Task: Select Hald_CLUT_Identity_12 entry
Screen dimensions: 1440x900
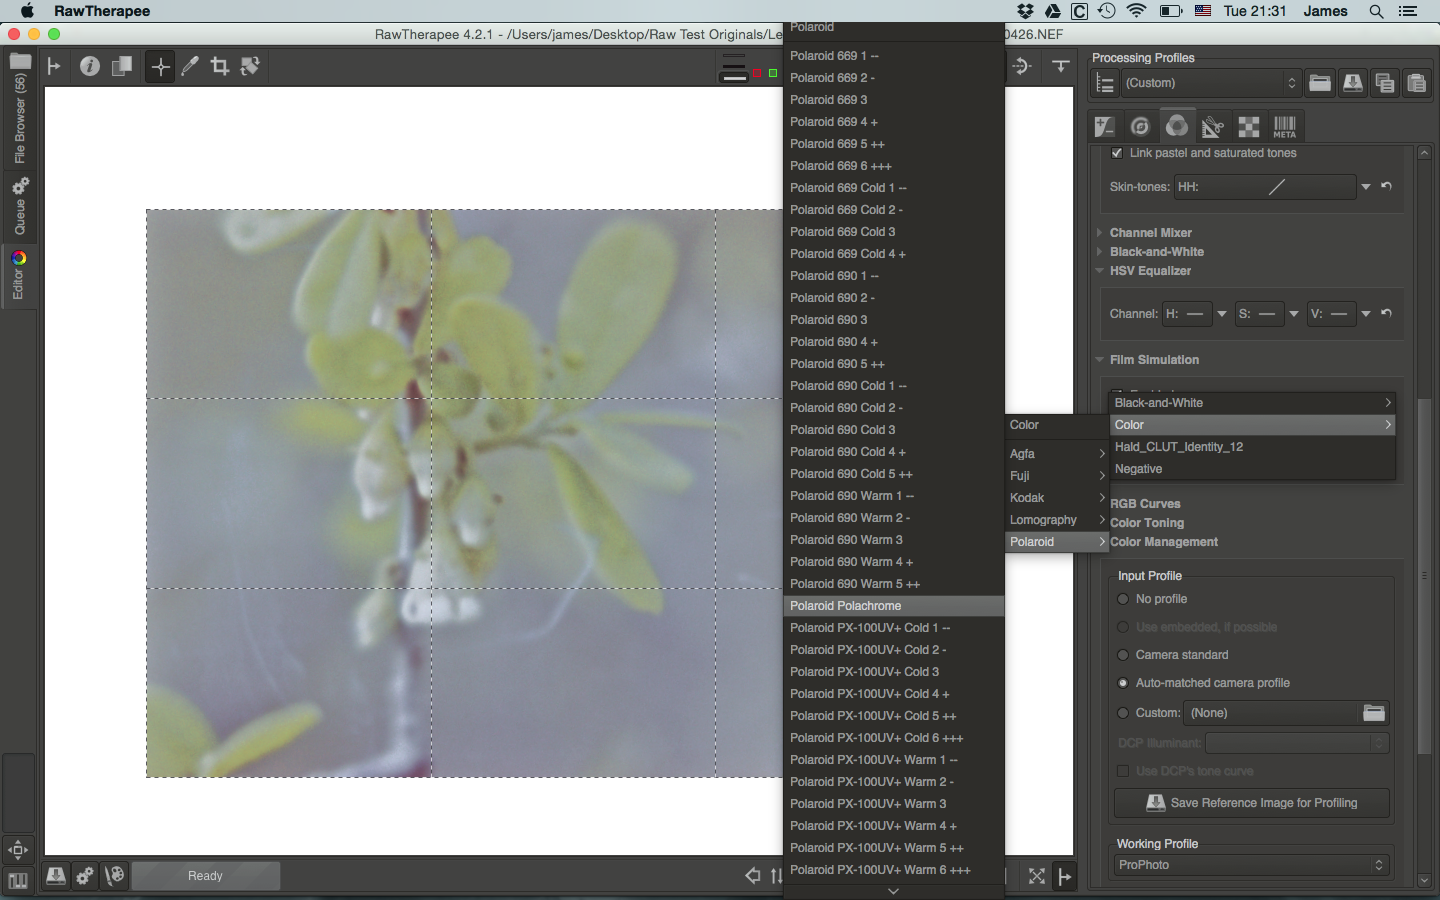Action: coord(1252,447)
